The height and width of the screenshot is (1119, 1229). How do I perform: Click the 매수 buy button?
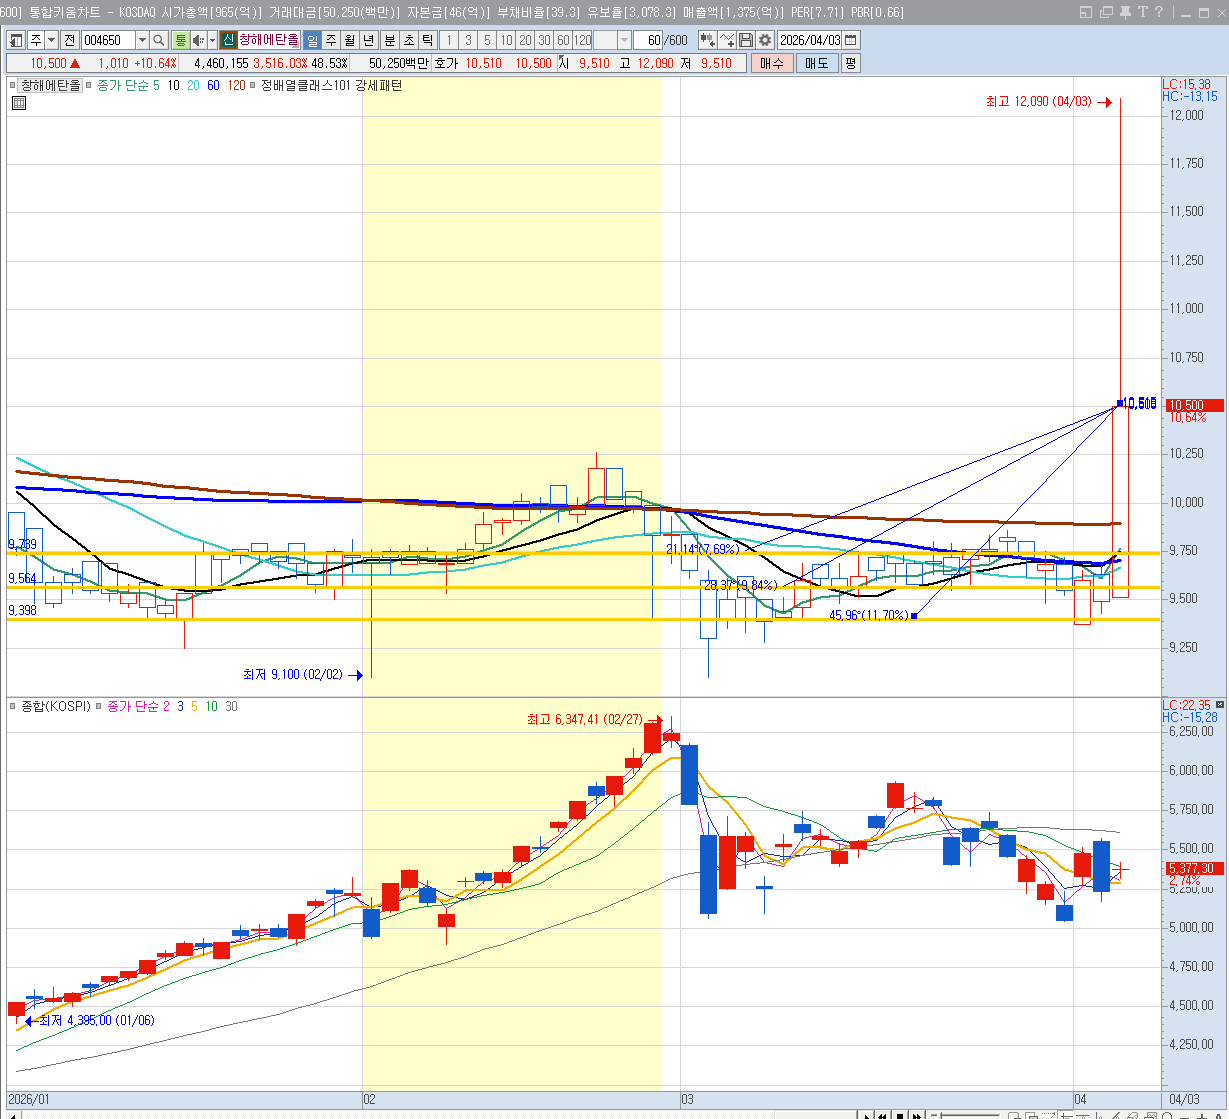[x=772, y=63]
